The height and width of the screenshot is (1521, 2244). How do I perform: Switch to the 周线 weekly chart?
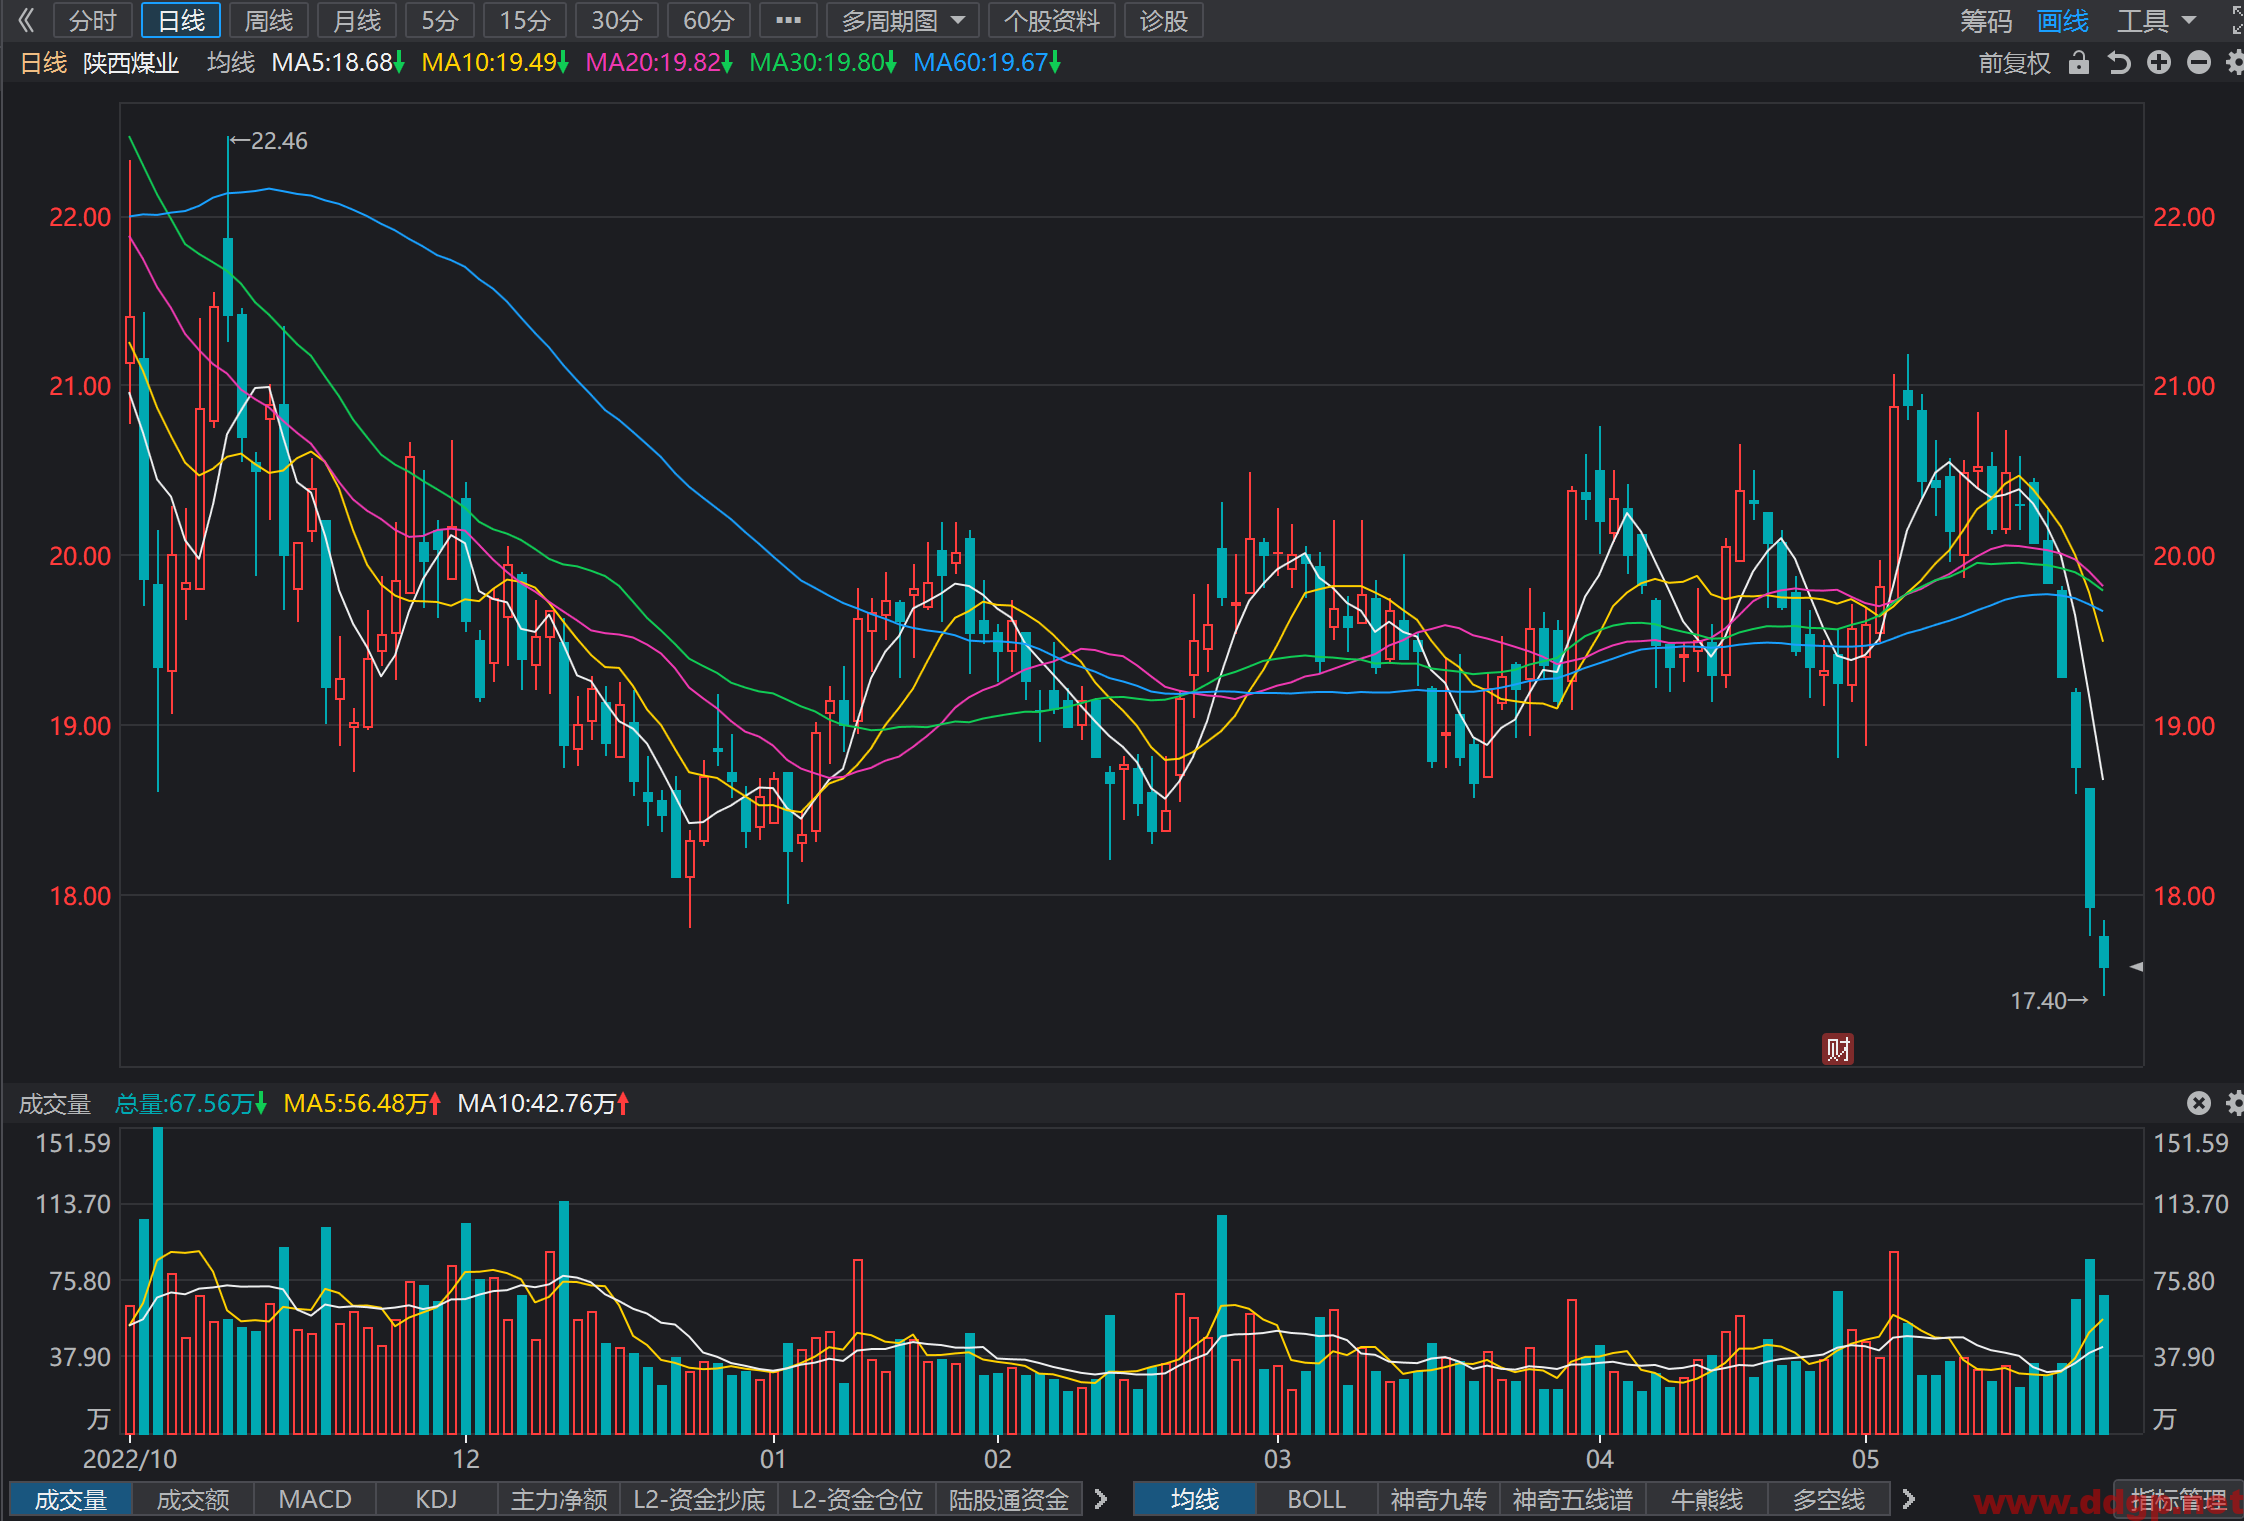pyautogui.click(x=269, y=20)
